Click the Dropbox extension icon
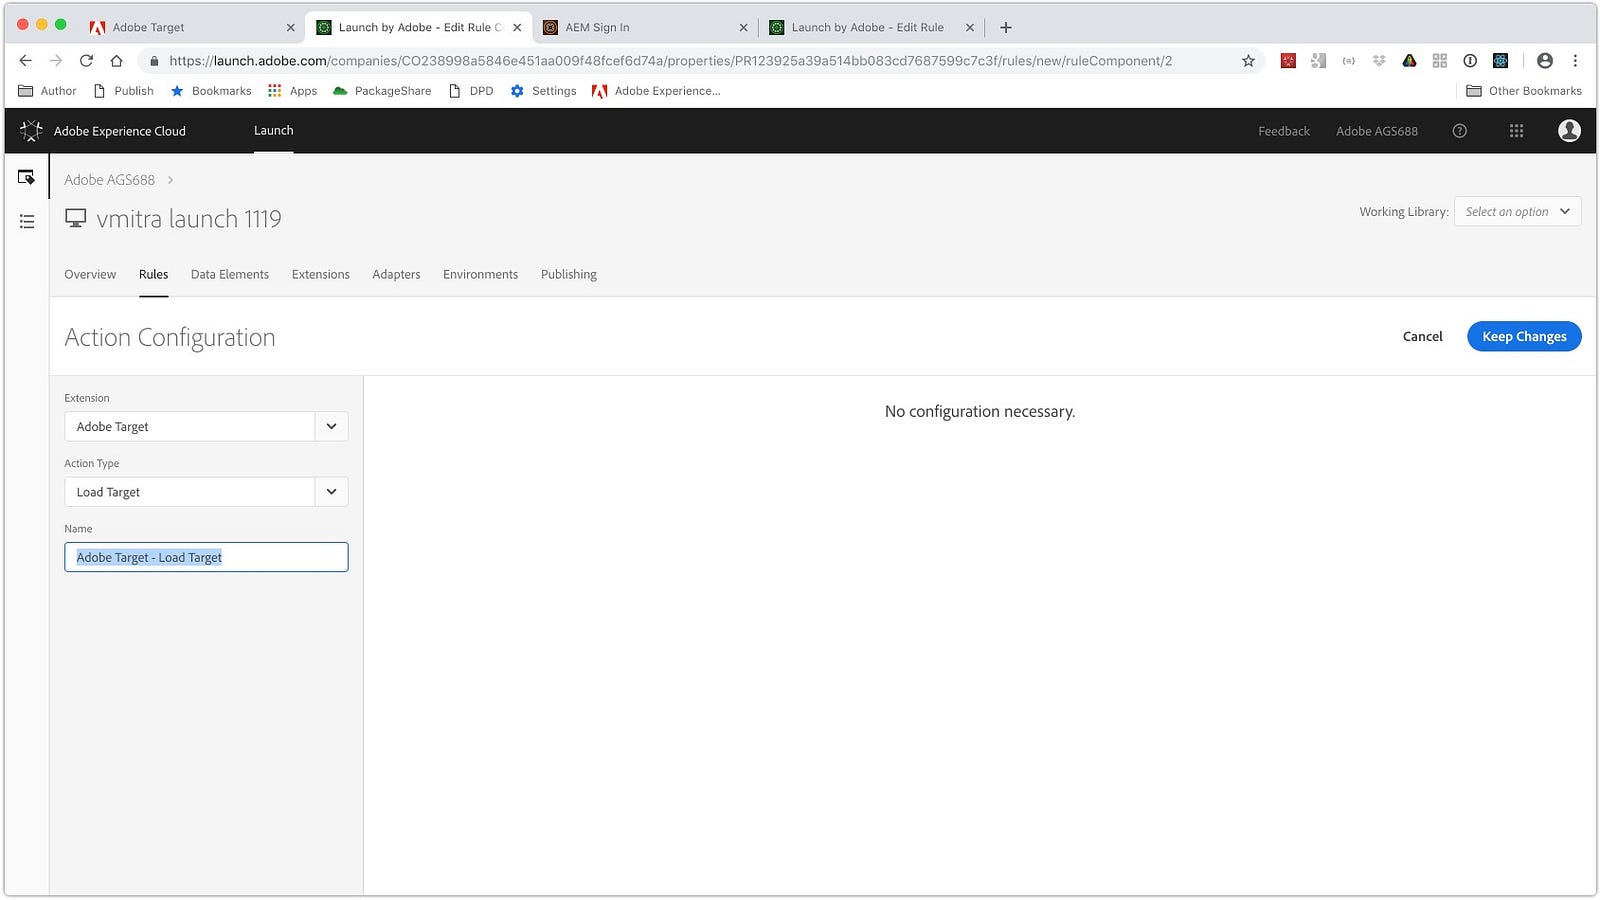Image resolution: width=1600 pixels, height=900 pixels. click(x=1379, y=61)
